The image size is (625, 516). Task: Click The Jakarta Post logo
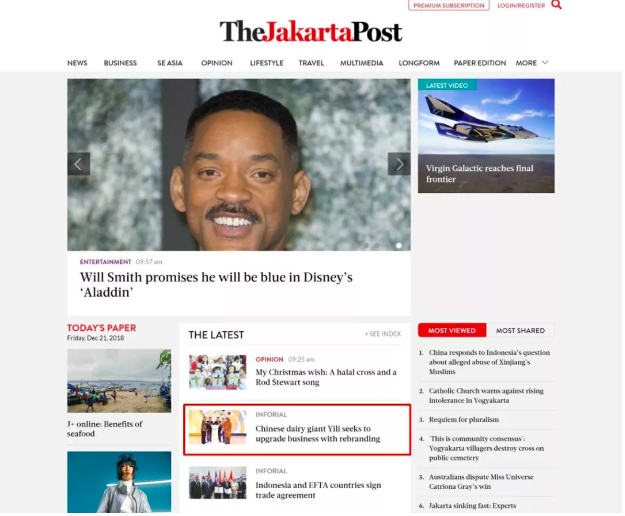pos(311,31)
